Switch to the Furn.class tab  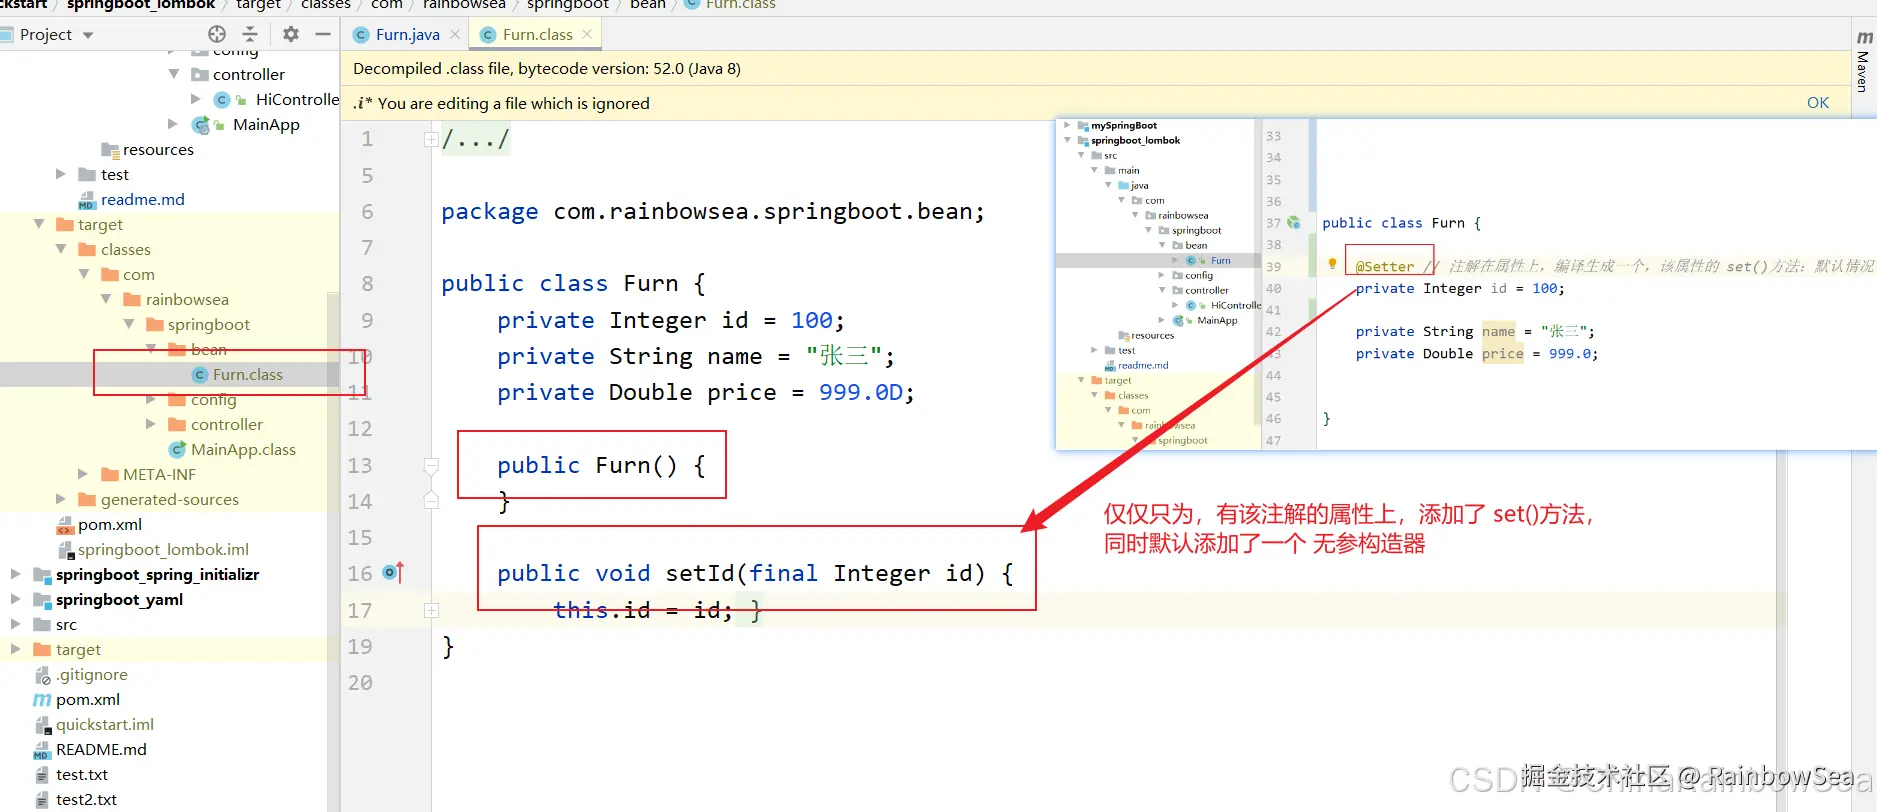[x=537, y=34]
